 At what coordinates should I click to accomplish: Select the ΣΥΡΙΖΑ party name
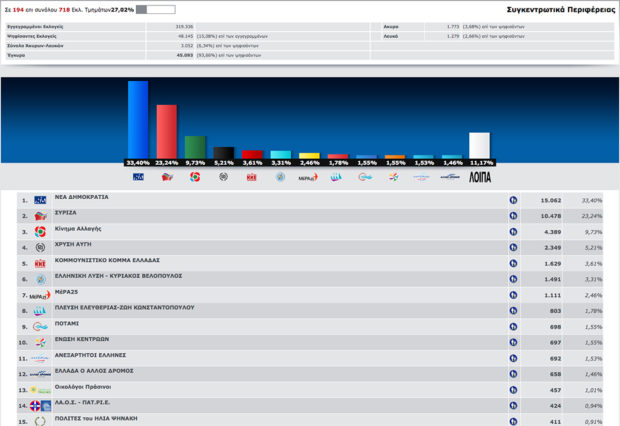coord(66,213)
